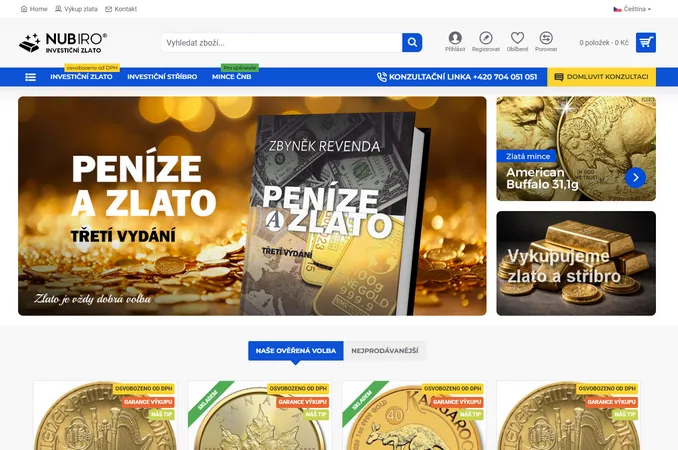This screenshot has width=678, height=450.
Task: Open the Porovnat compare icon
Action: (546, 41)
